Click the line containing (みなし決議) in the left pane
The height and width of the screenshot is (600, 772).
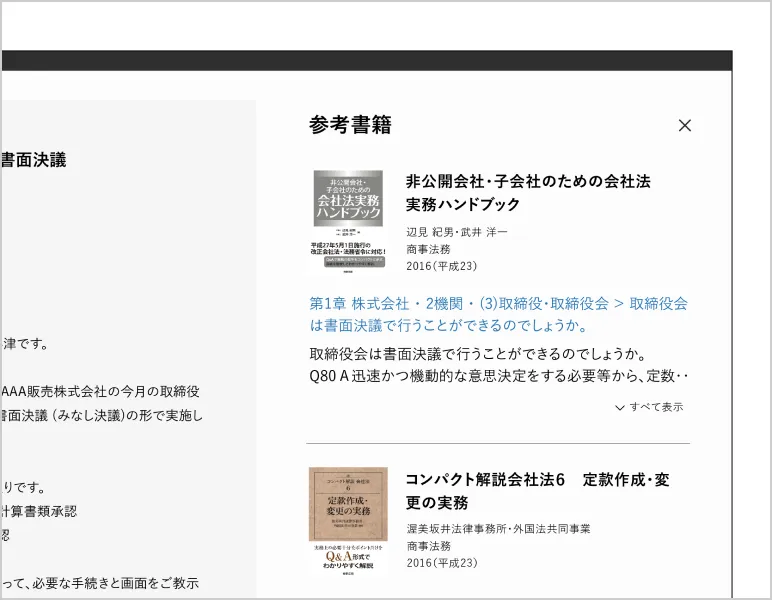pos(101,415)
